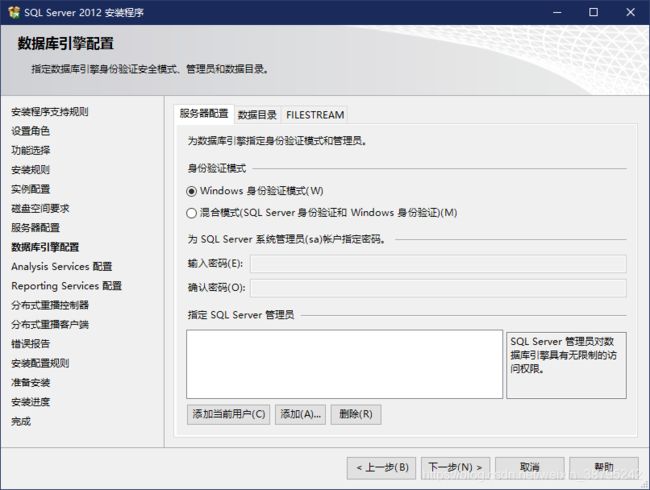Click 分布式重播客户端 step in sidebar
650x490 pixels.
point(50,324)
